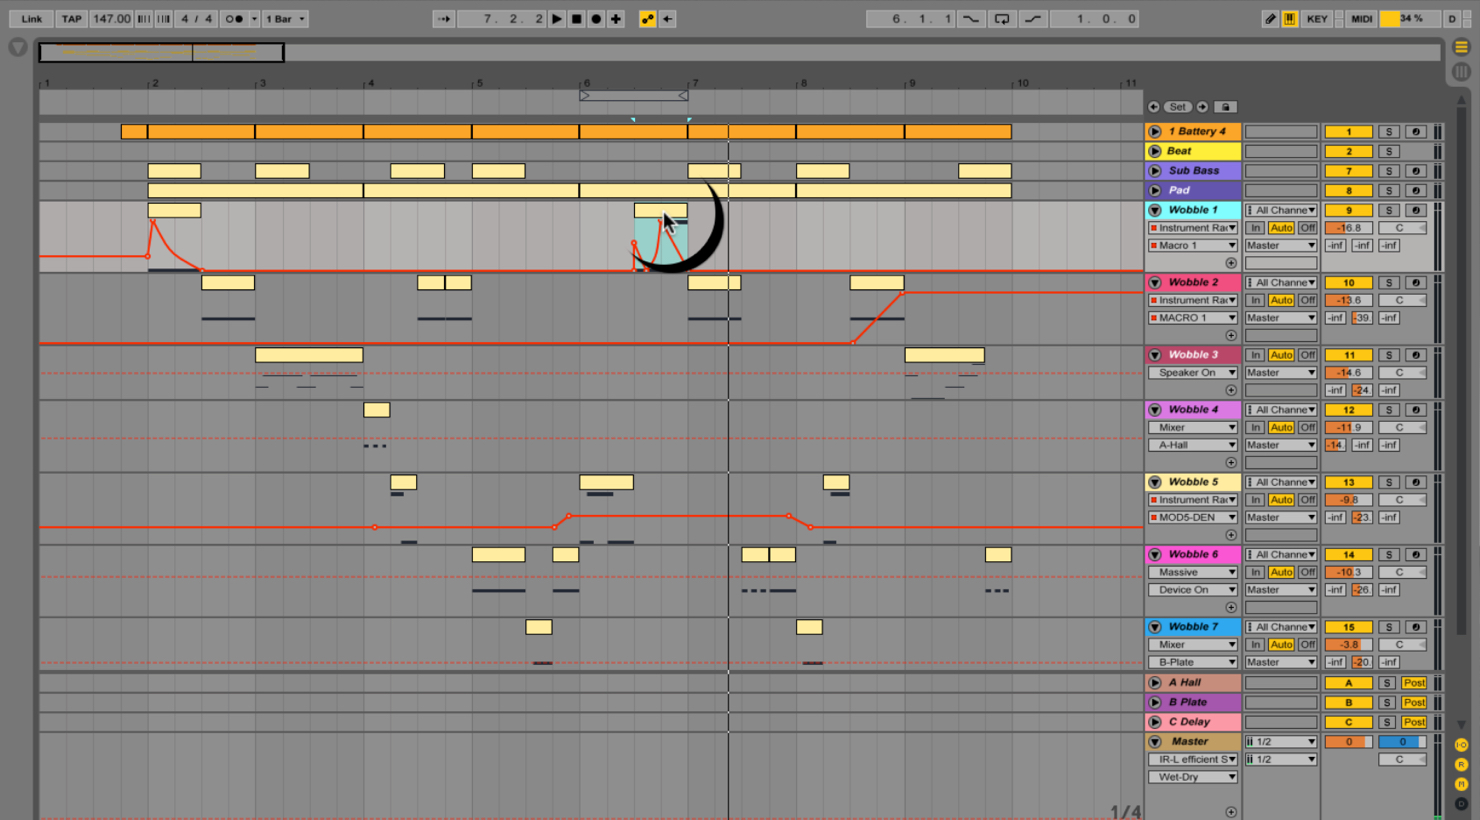Open Wobble 3 Speaker On dropdown

click(1193, 372)
